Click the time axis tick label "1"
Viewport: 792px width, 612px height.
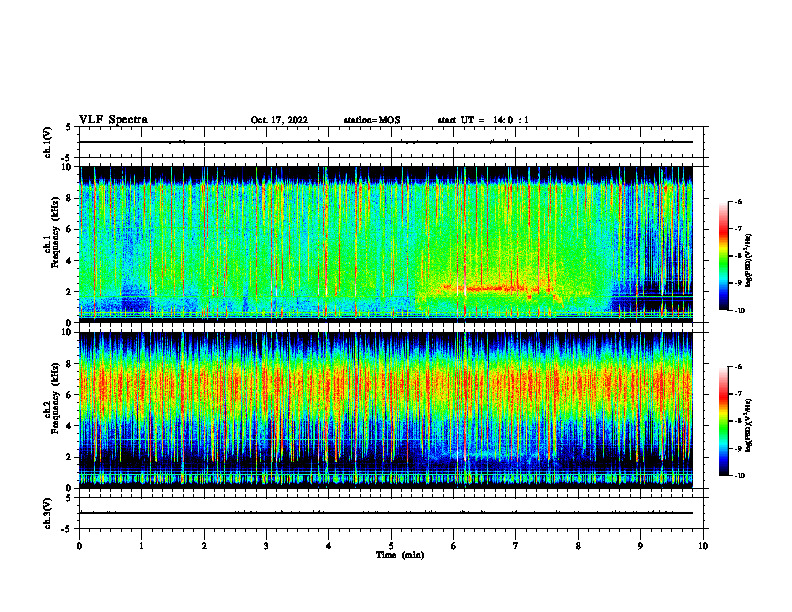point(141,546)
